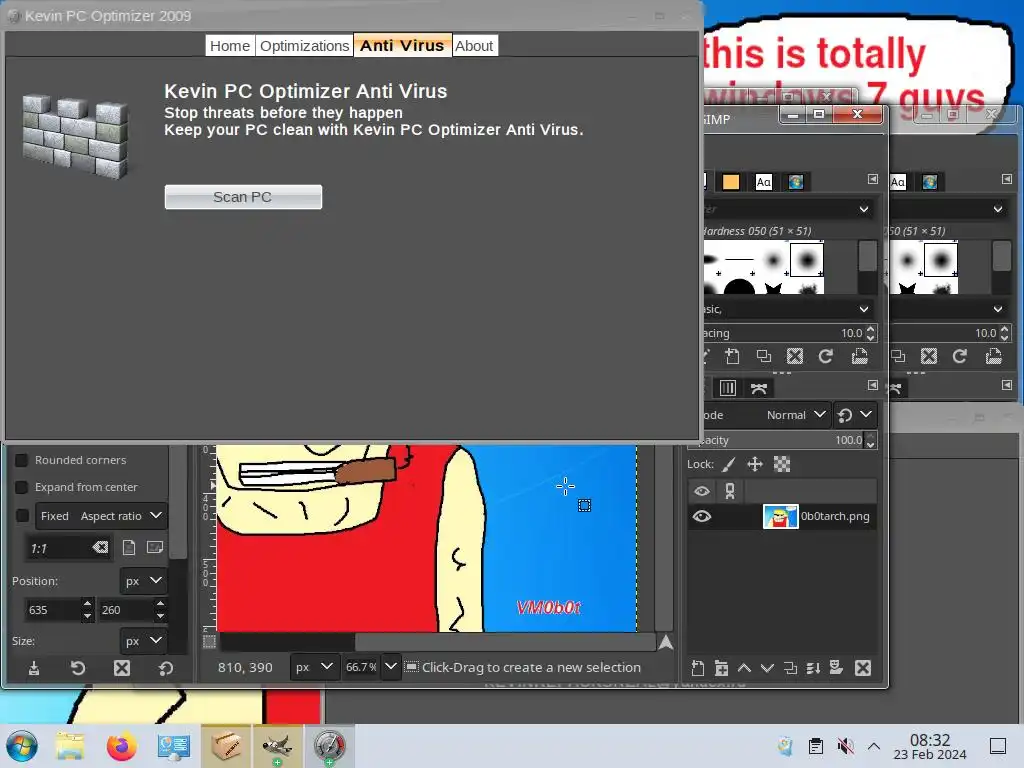The image size is (1024, 768).
Task: Toggle lock position and size icon
Action: click(x=755, y=464)
